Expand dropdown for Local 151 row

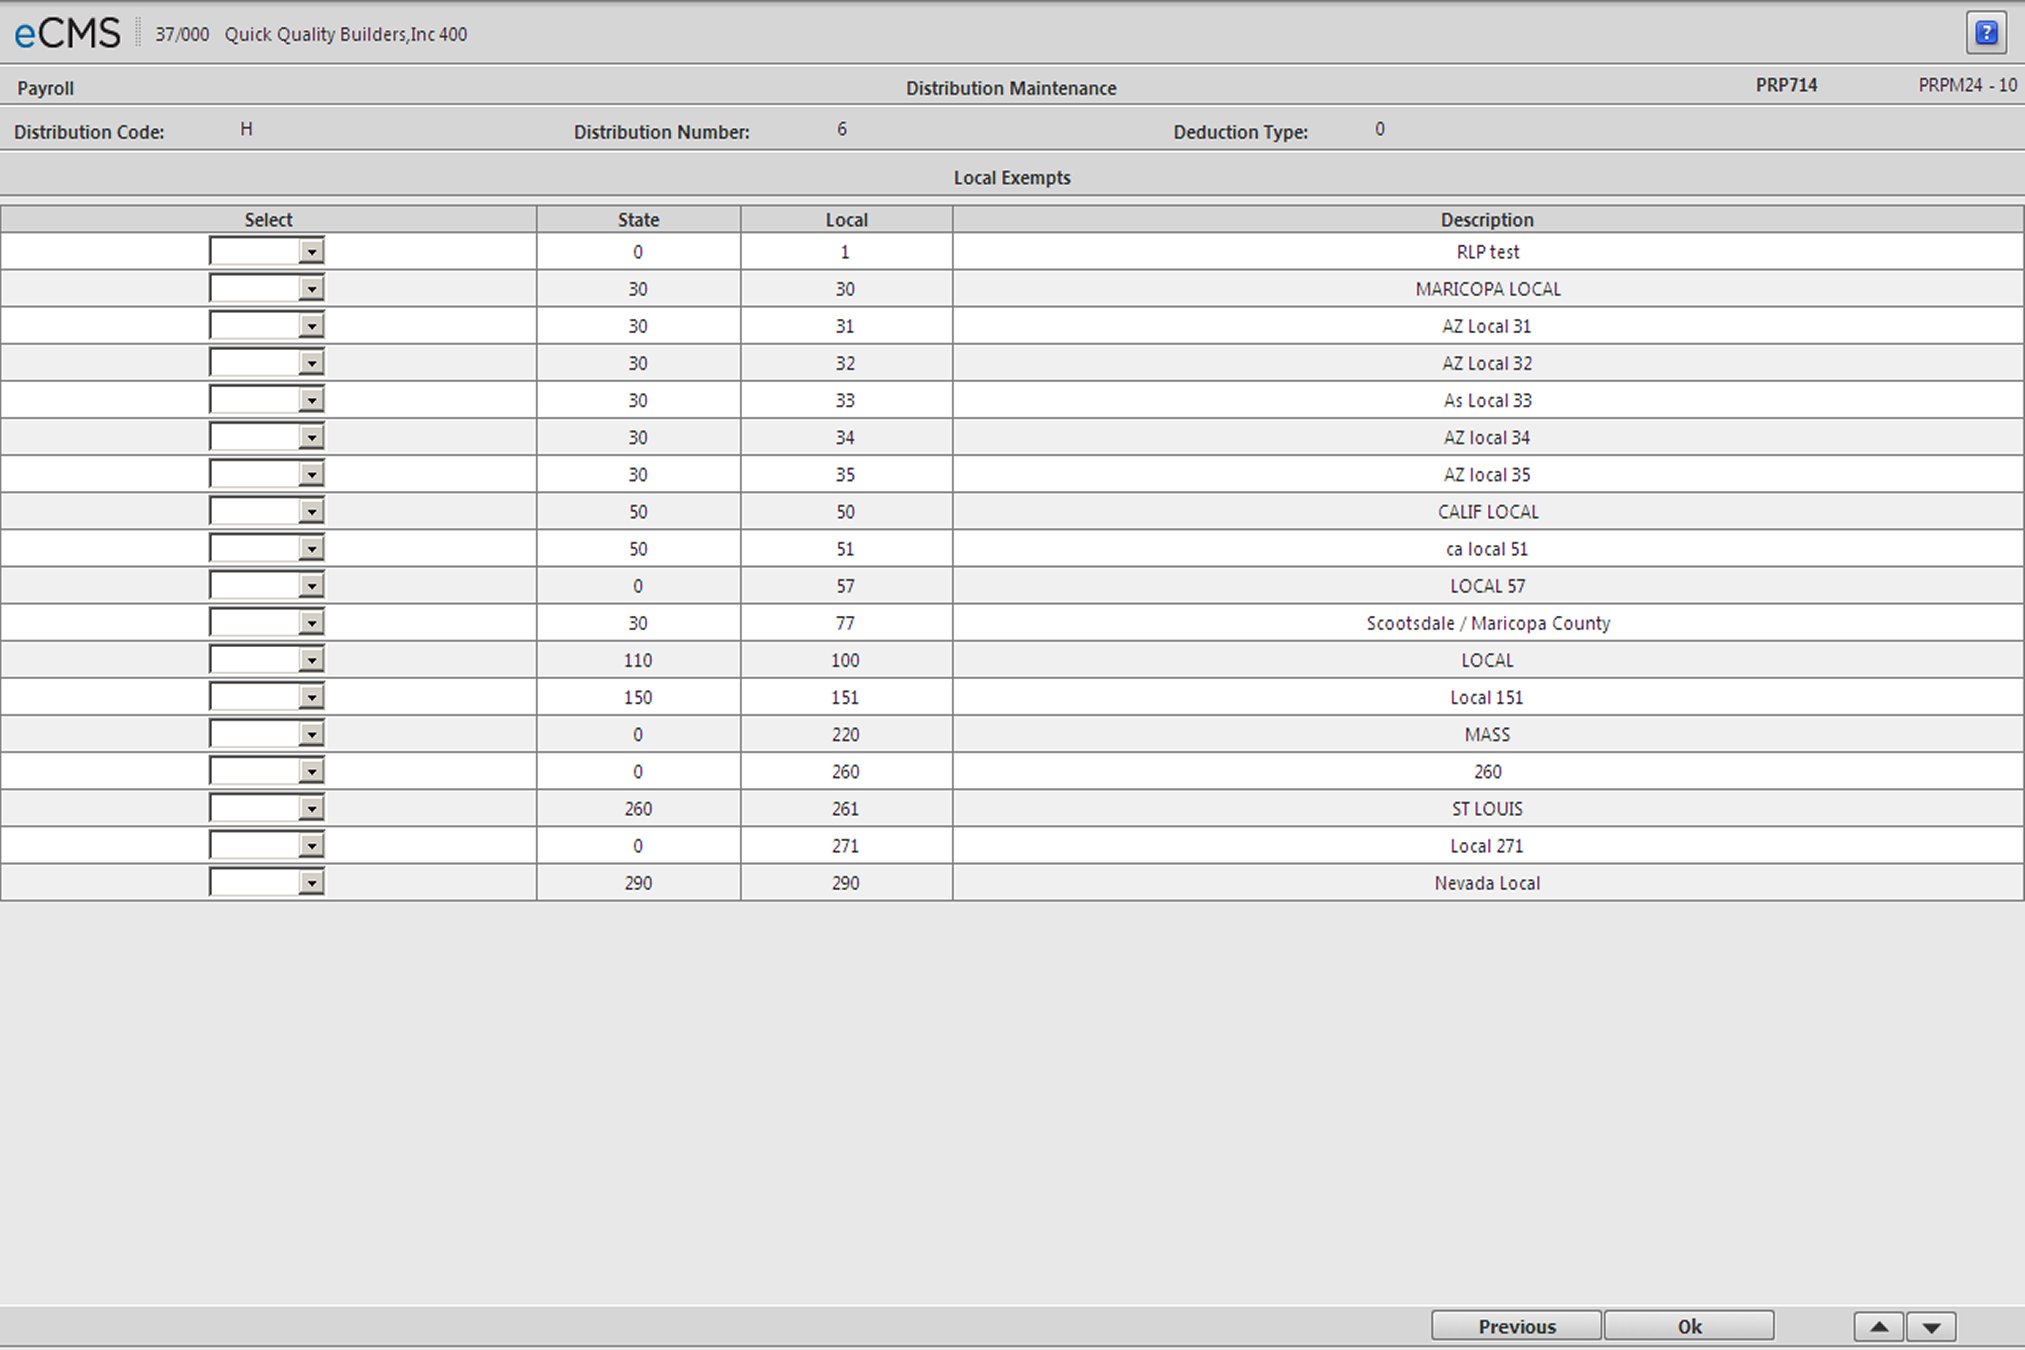pyautogui.click(x=312, y=698)
